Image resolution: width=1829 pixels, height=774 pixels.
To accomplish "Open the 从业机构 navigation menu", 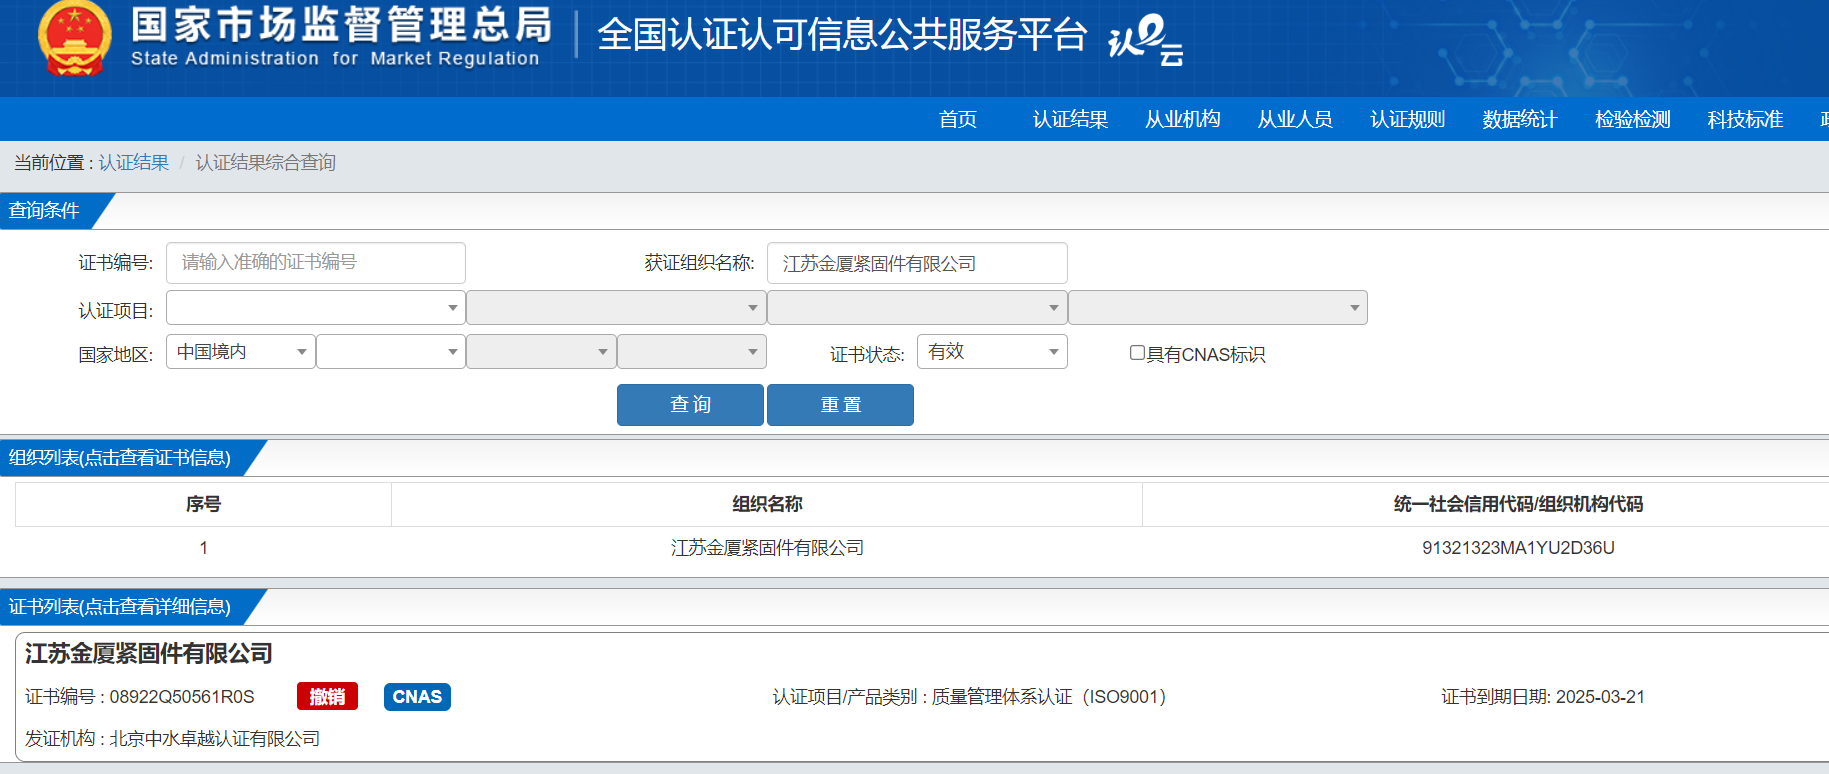I will [x=1183, y=119].
